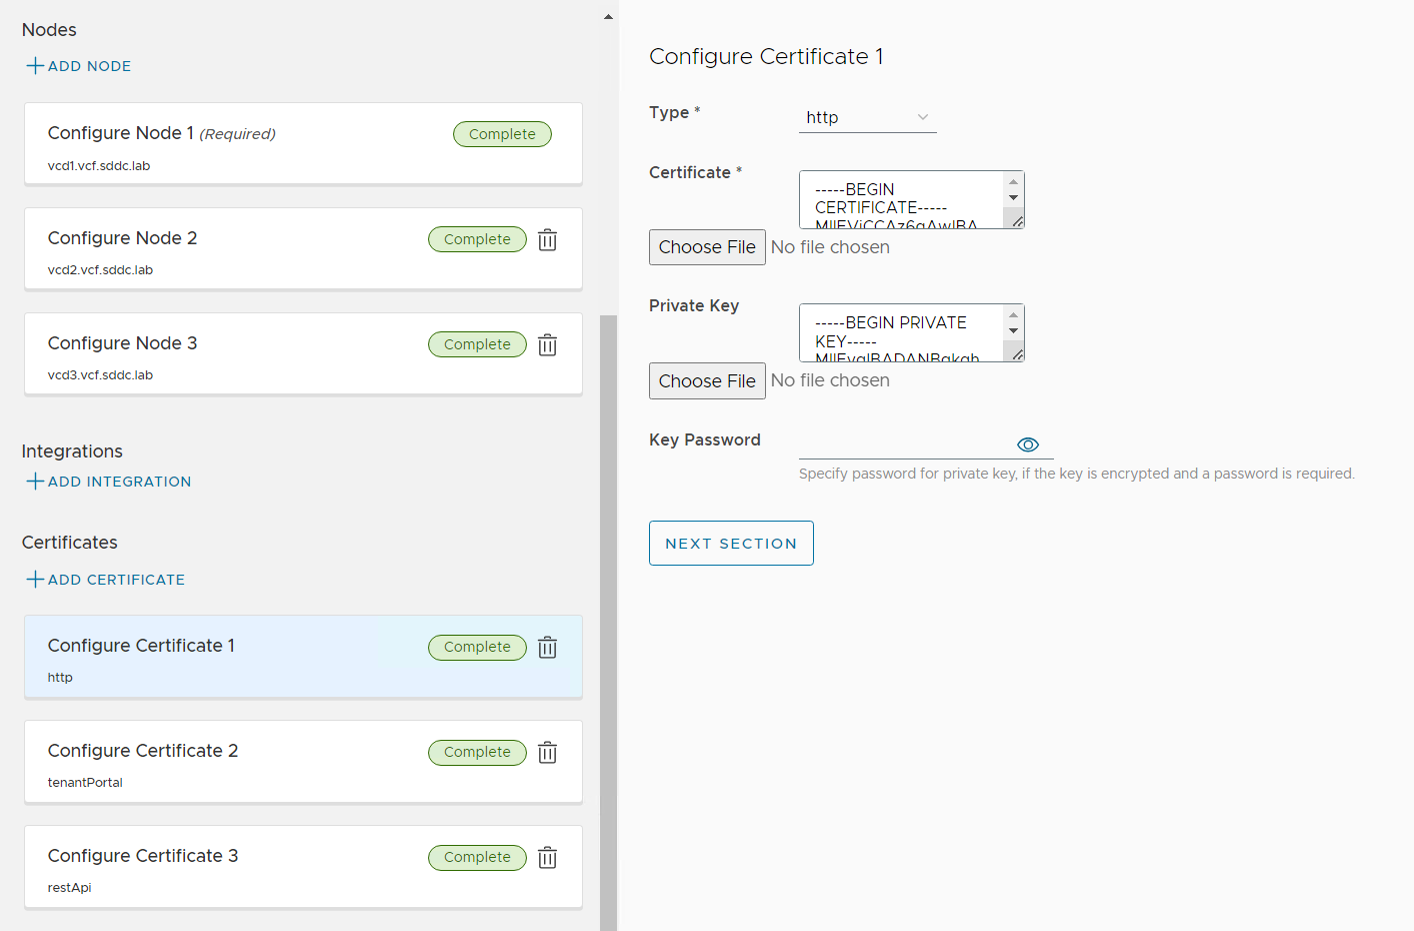
Task: Choose a file for the Private Key
Action: 707,381
